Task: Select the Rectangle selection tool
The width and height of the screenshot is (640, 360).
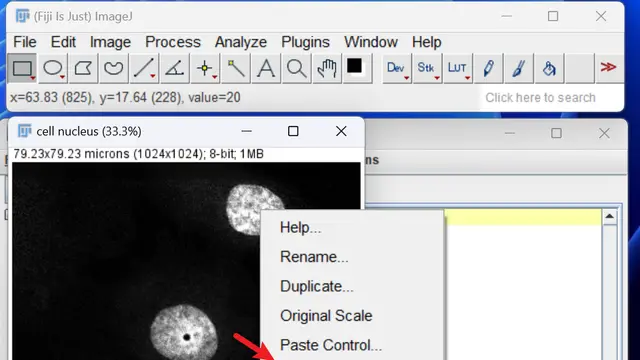Action: point(22,68)
